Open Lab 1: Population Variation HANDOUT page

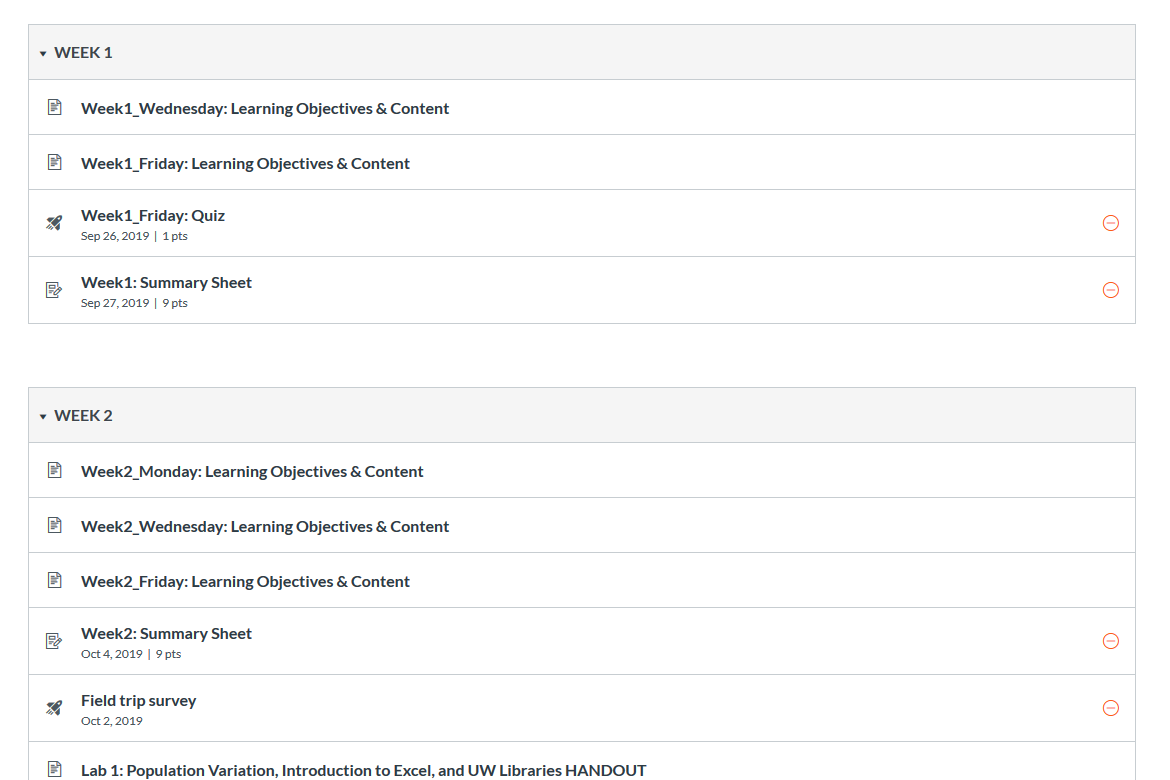[363, 770]
